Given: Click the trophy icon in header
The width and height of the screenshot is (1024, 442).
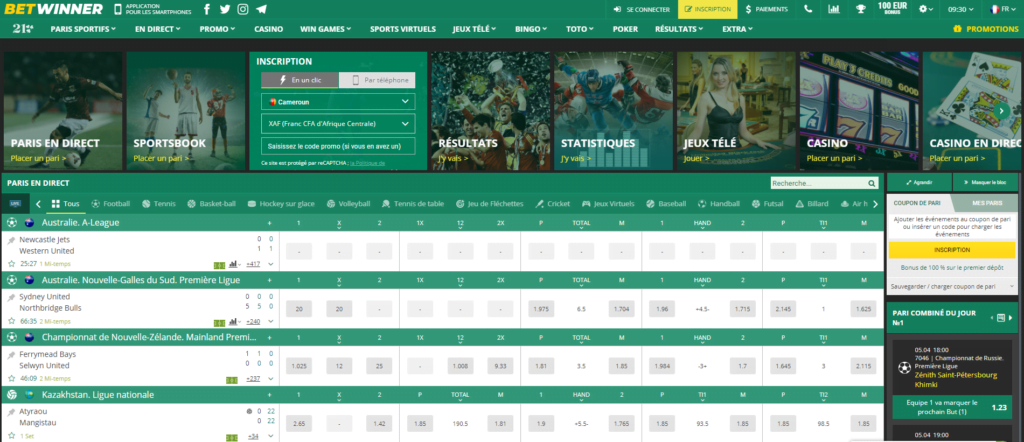Looking at the screenshot, I should [x=860, y=9].
